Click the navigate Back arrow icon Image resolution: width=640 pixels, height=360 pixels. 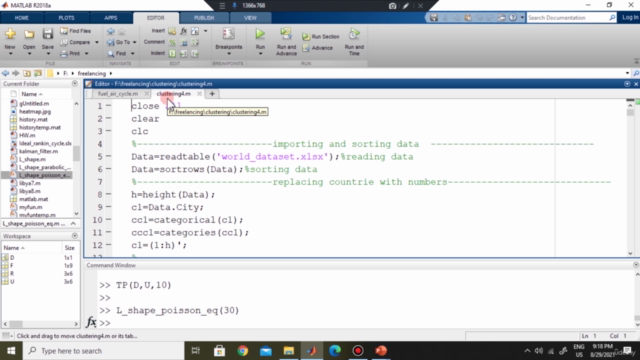click(x=111, y=31)
